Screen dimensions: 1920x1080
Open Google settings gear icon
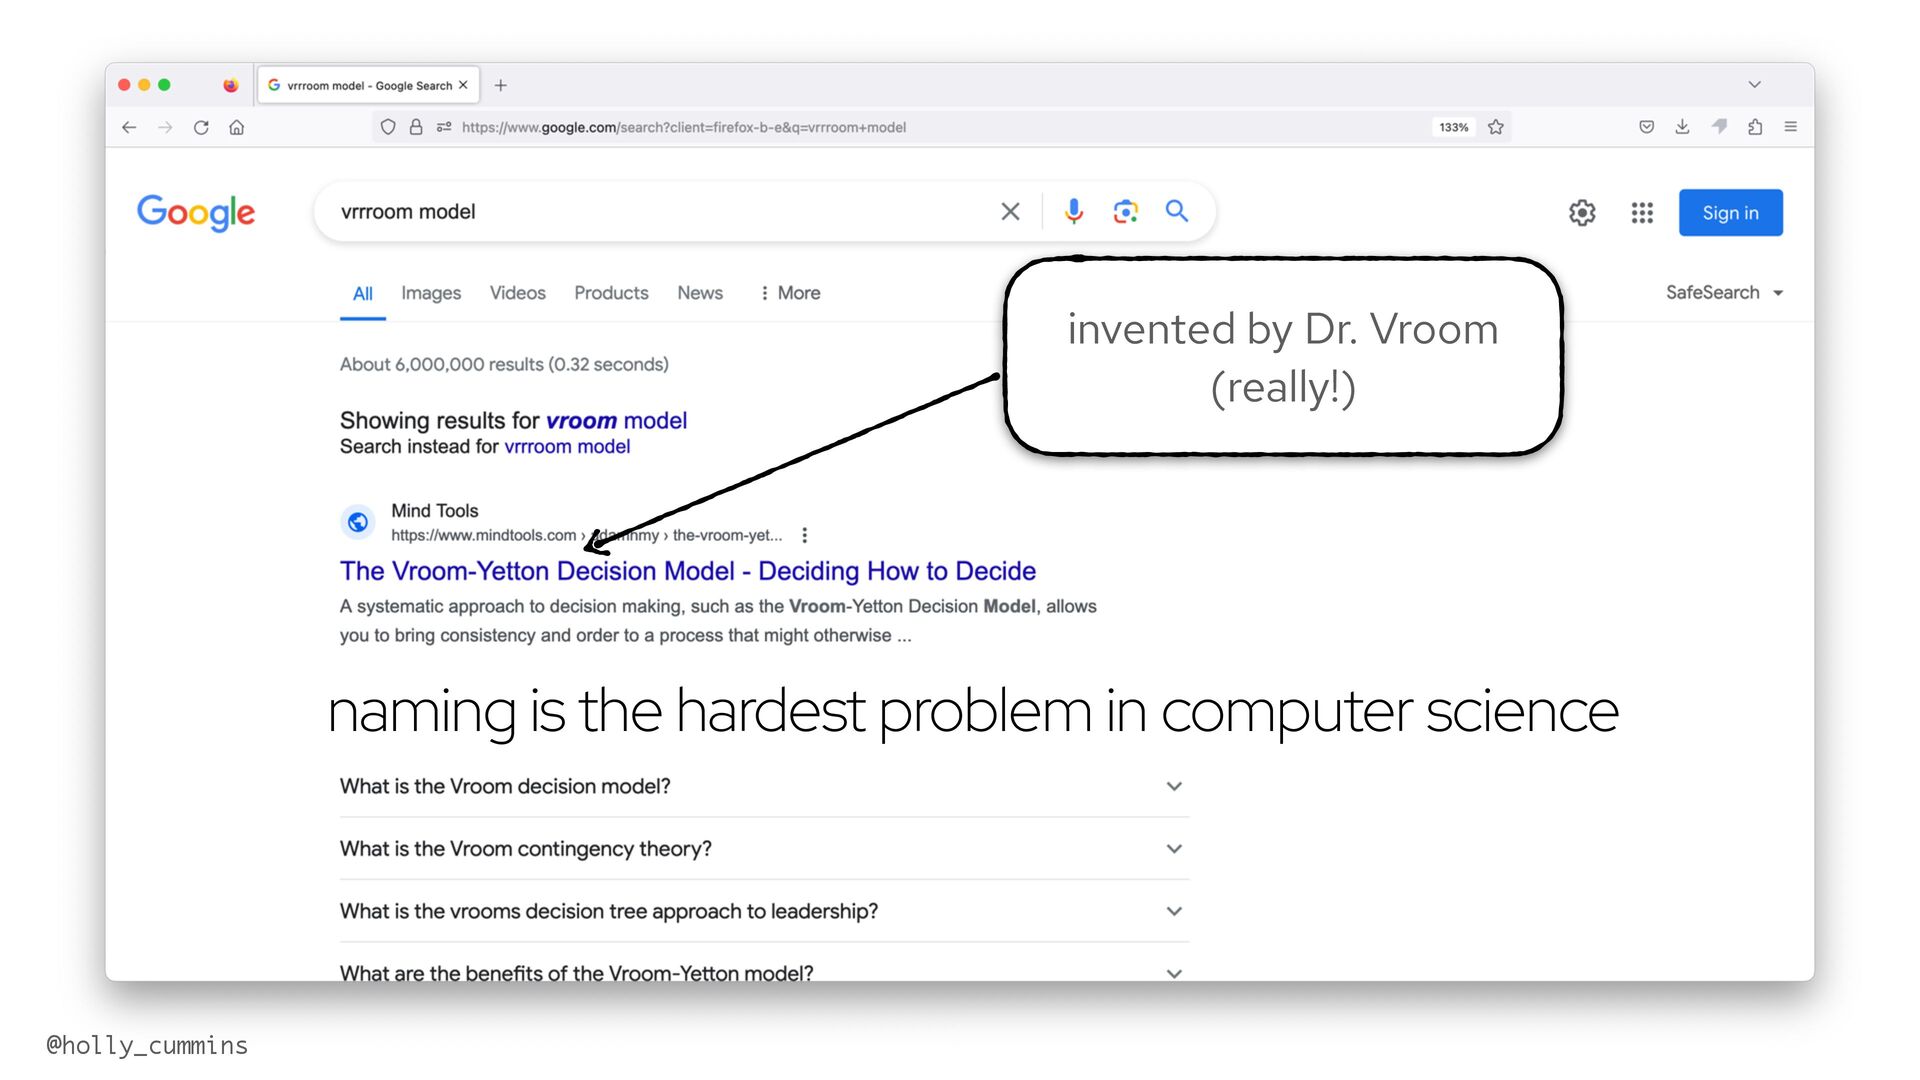1581,213
